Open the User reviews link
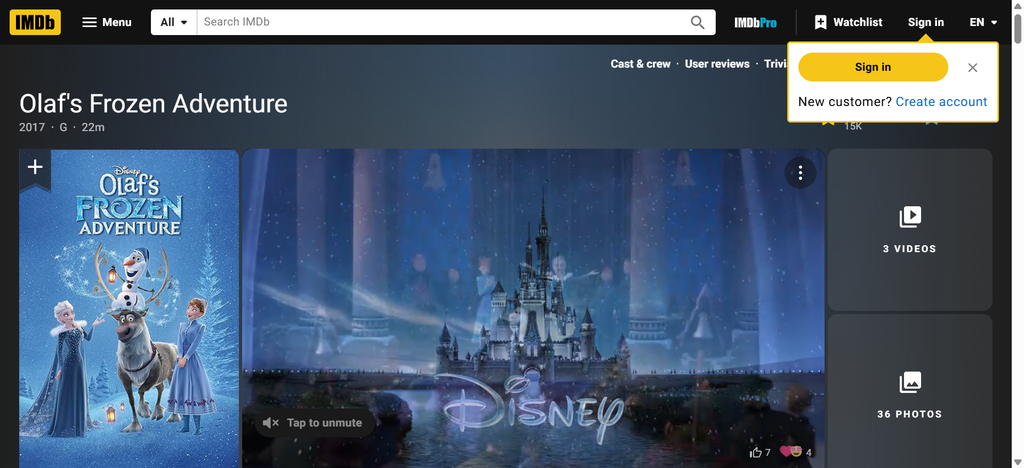1024x468 pixels. (x=717, y=64)
